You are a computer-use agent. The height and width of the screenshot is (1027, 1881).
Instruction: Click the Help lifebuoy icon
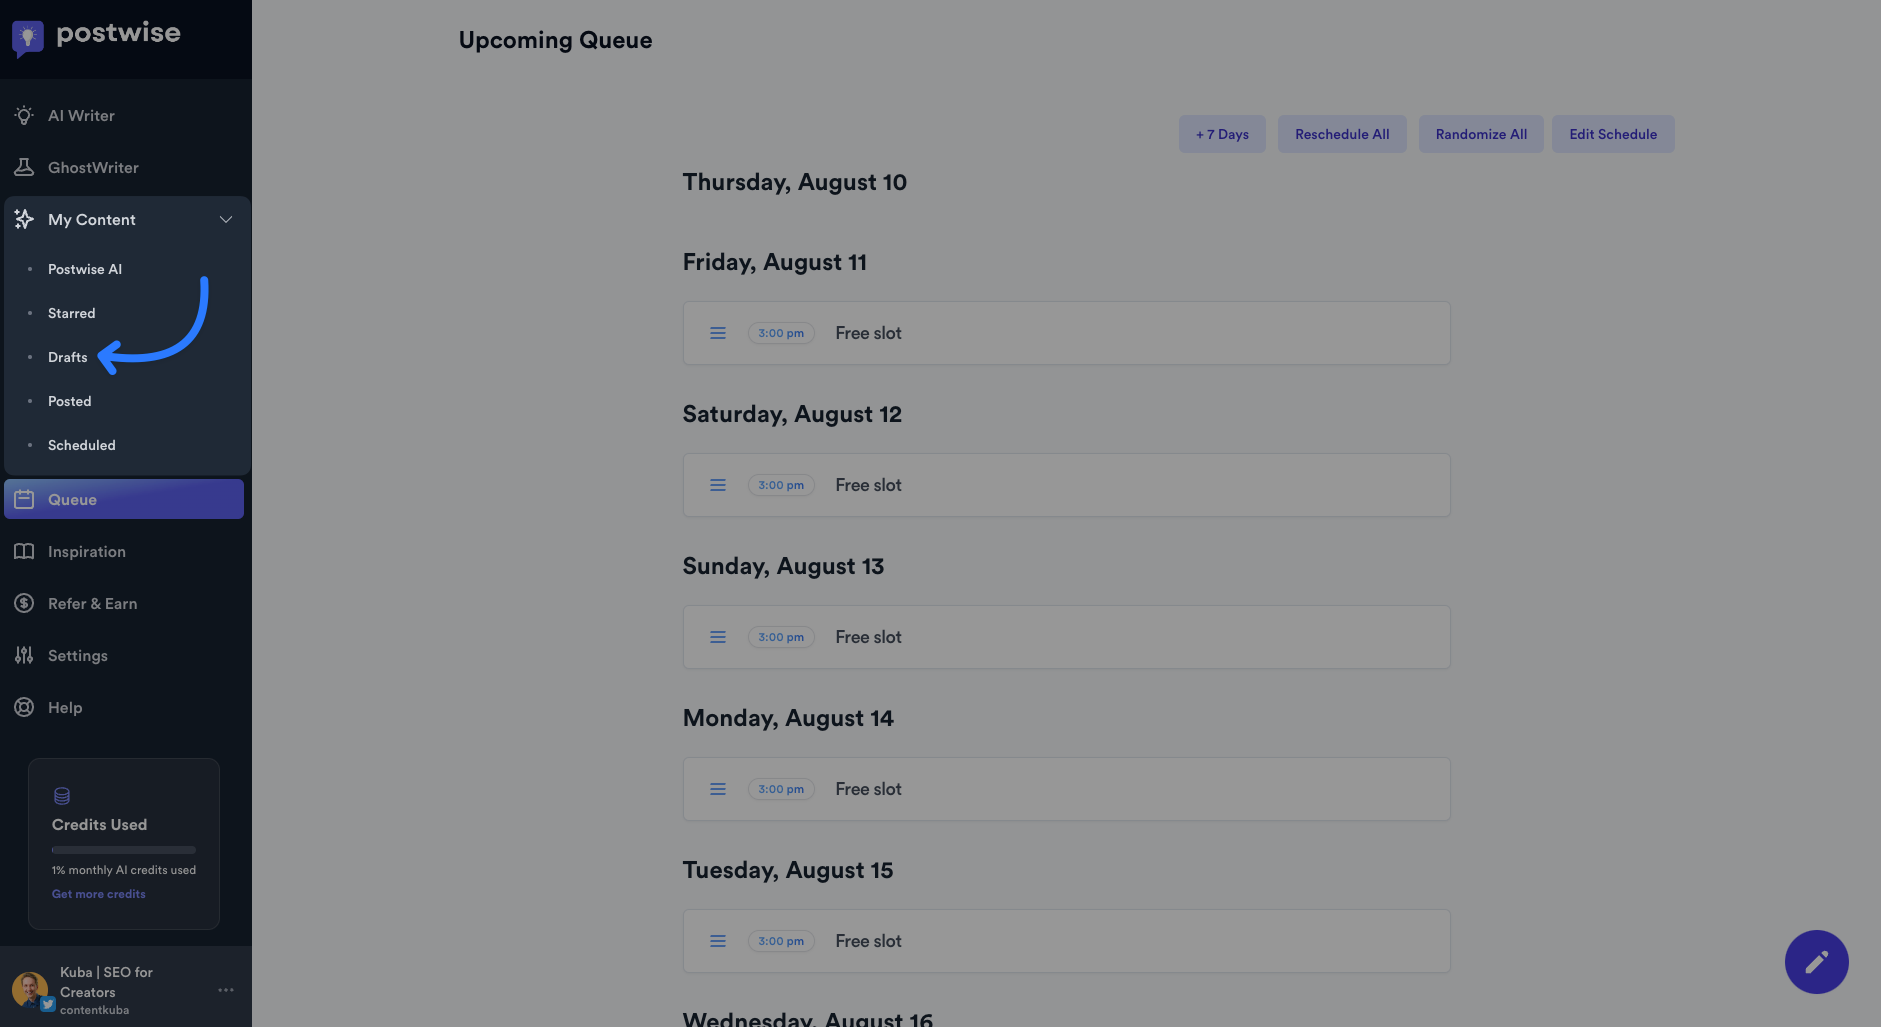coord(24,707)
